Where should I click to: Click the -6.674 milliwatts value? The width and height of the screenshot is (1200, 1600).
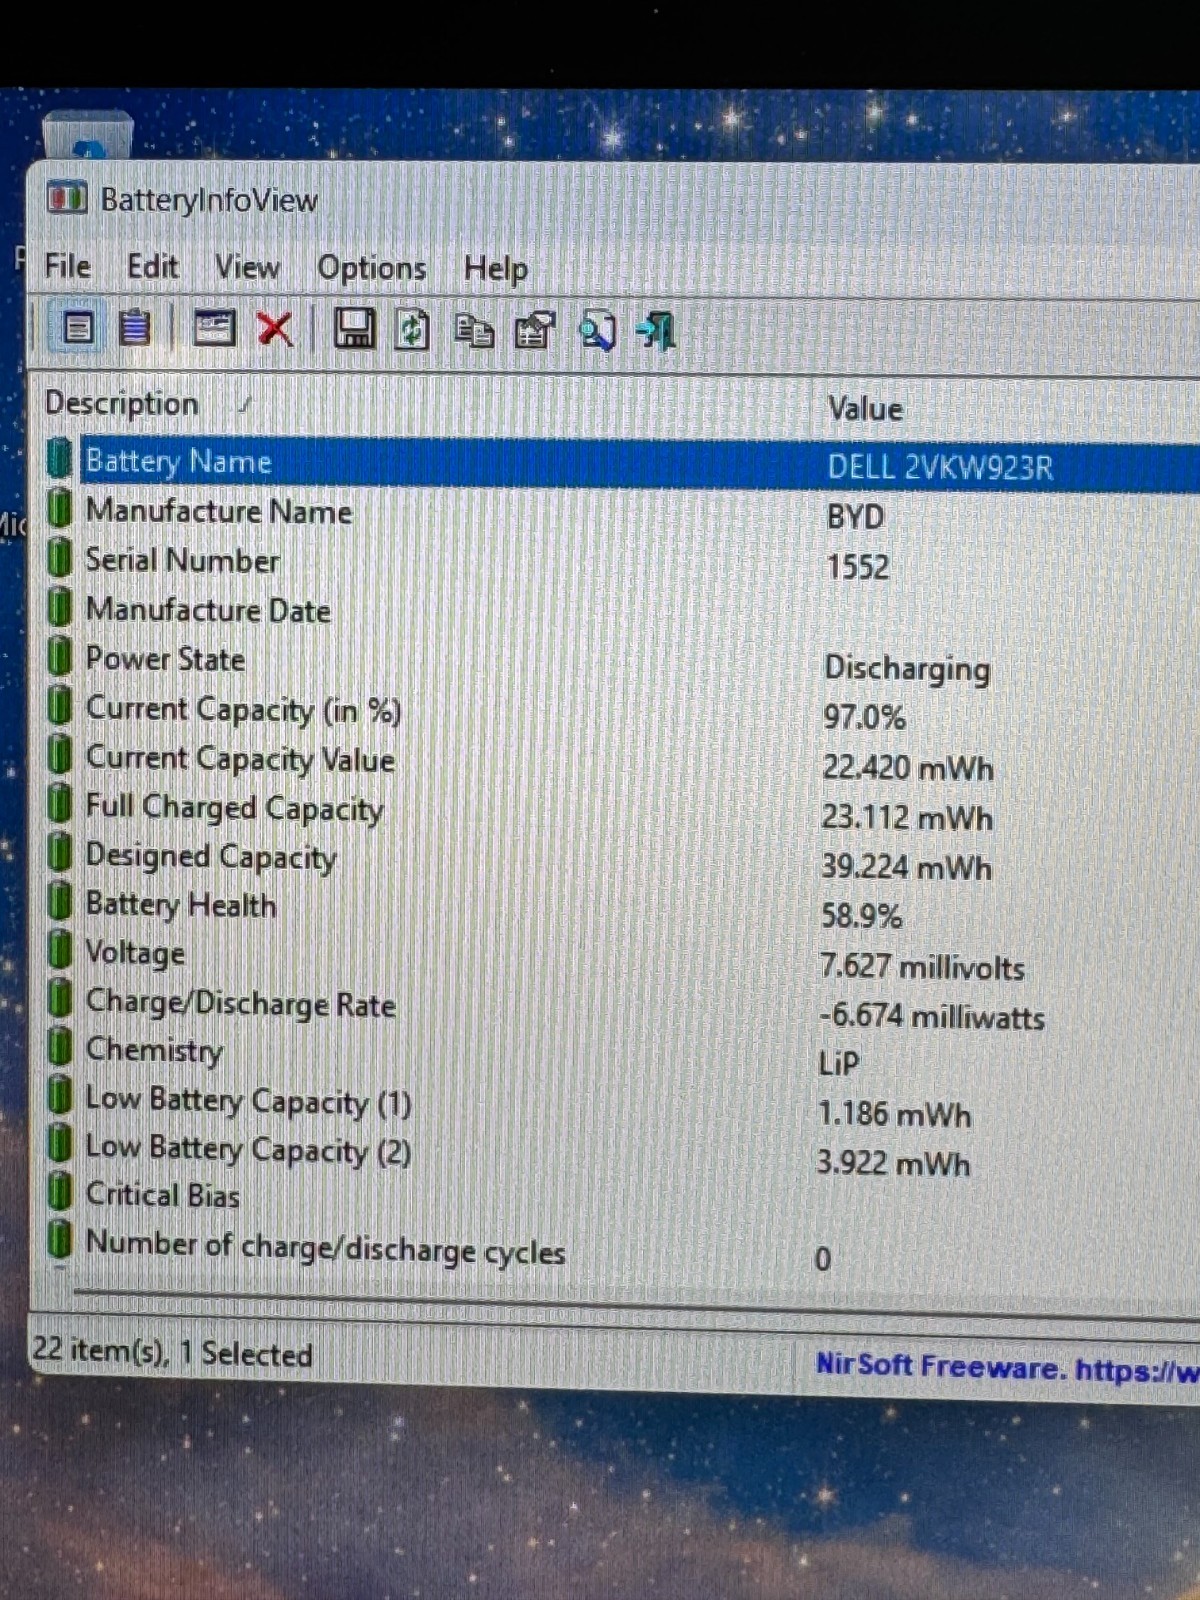pos(932,1016)
